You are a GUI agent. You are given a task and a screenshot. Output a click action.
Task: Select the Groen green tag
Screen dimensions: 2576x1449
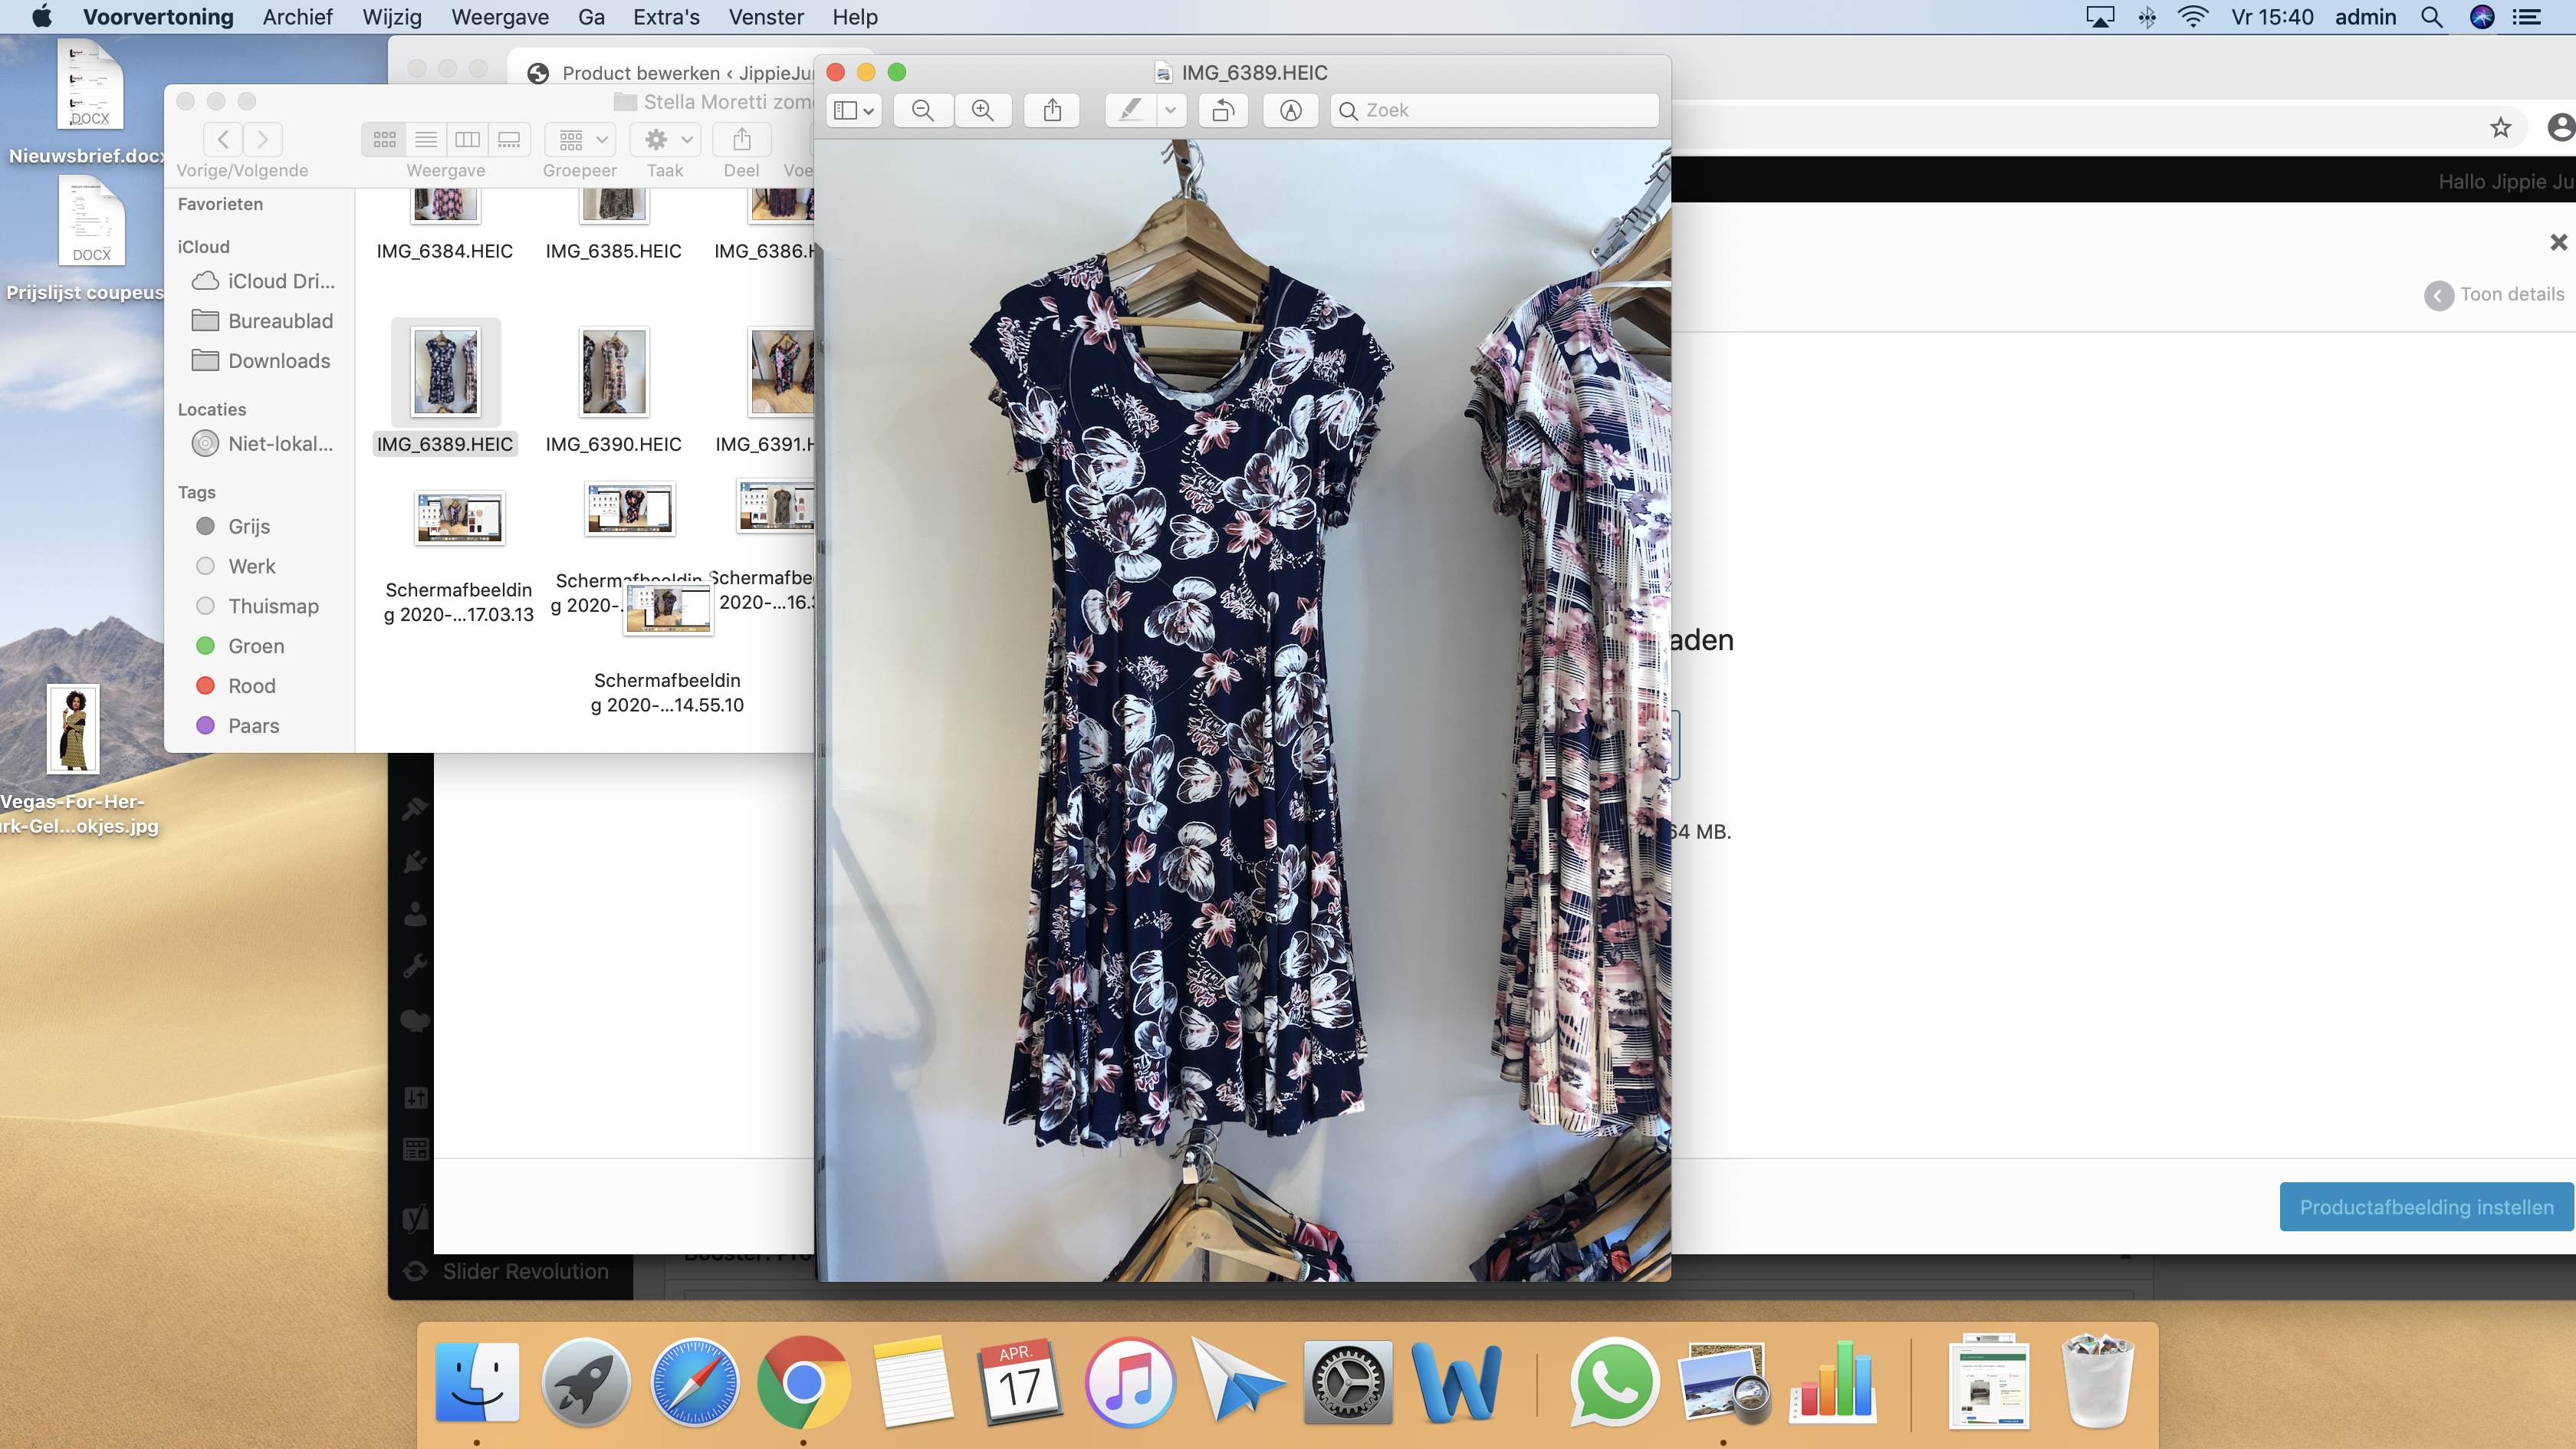(255, 646)
